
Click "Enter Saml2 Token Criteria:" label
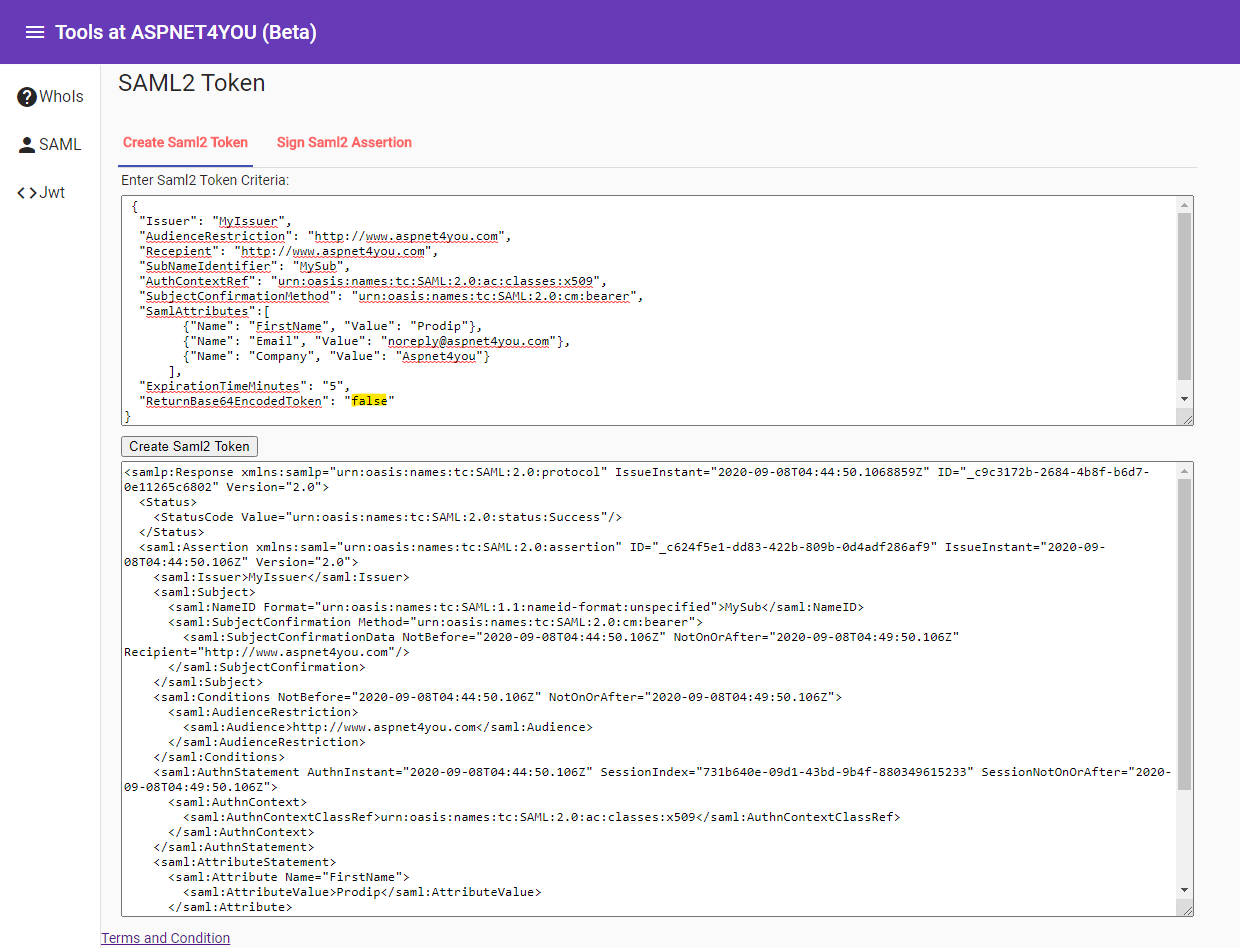click(205, 180)
